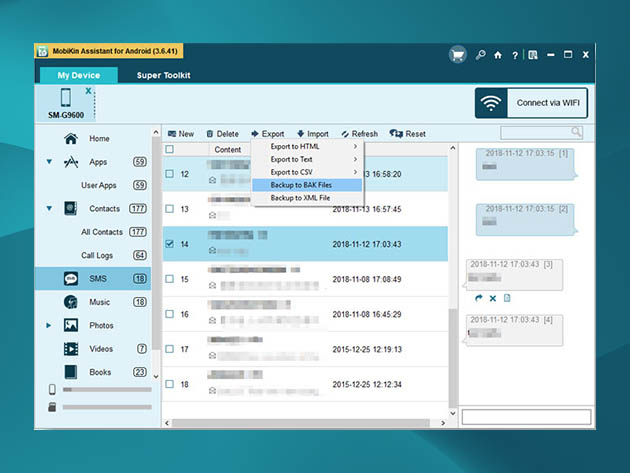Open User Apps in sidebar
The height and width of the screenshot is (473, 630).
[x=98, y=185]
